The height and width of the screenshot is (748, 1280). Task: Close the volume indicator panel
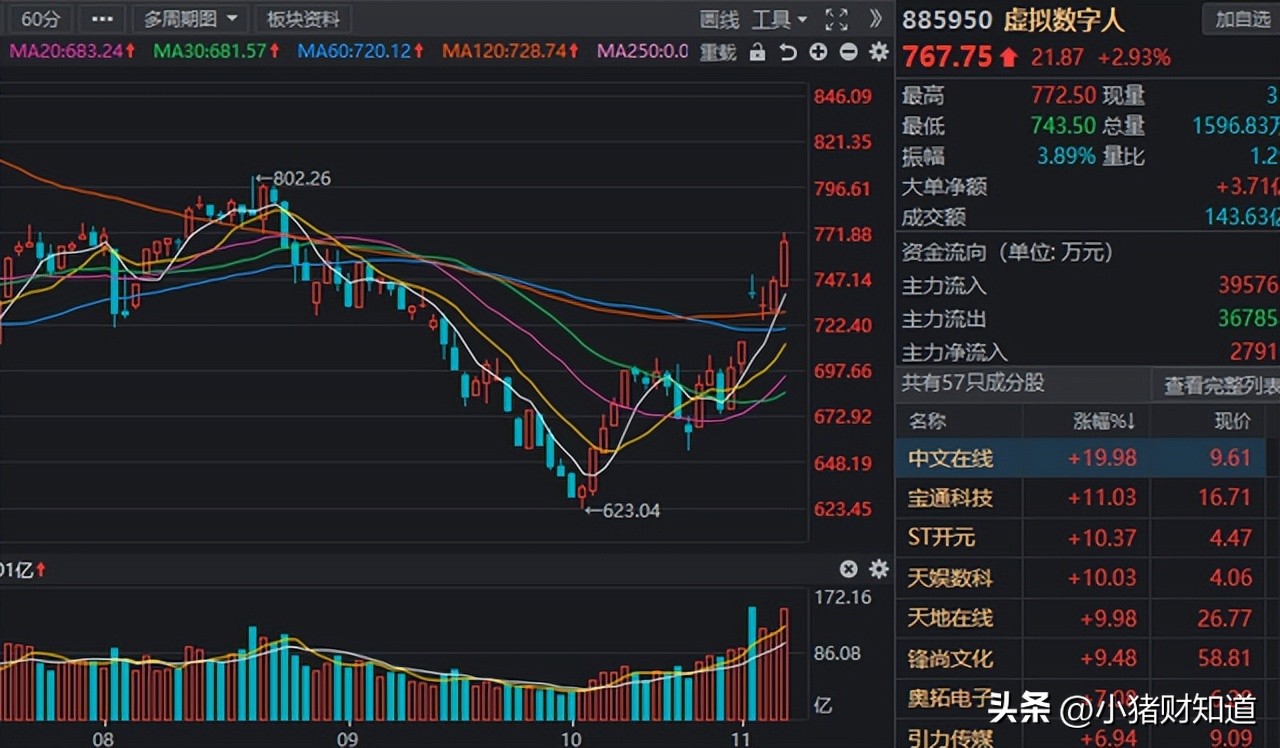[848, 568]
